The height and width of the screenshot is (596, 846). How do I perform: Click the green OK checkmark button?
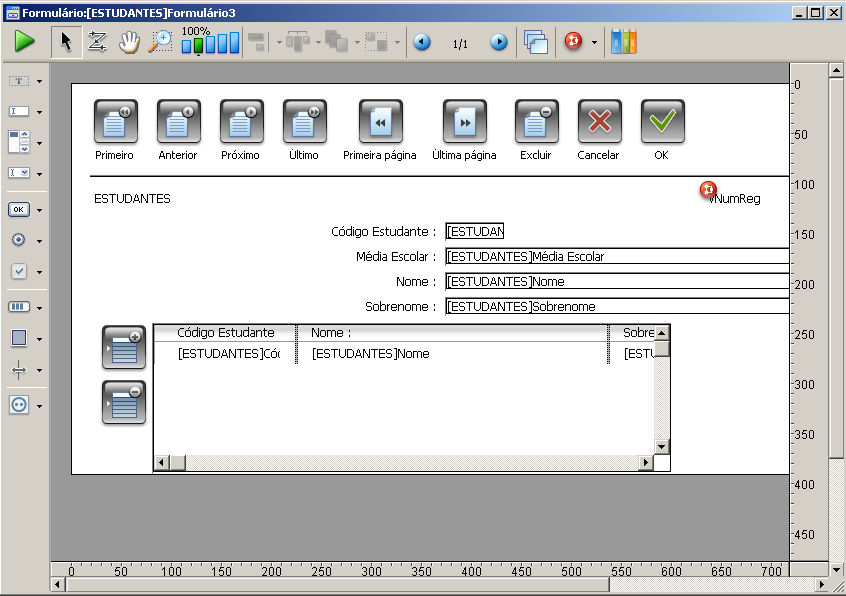pyautogui.click(x=662, y=122)
